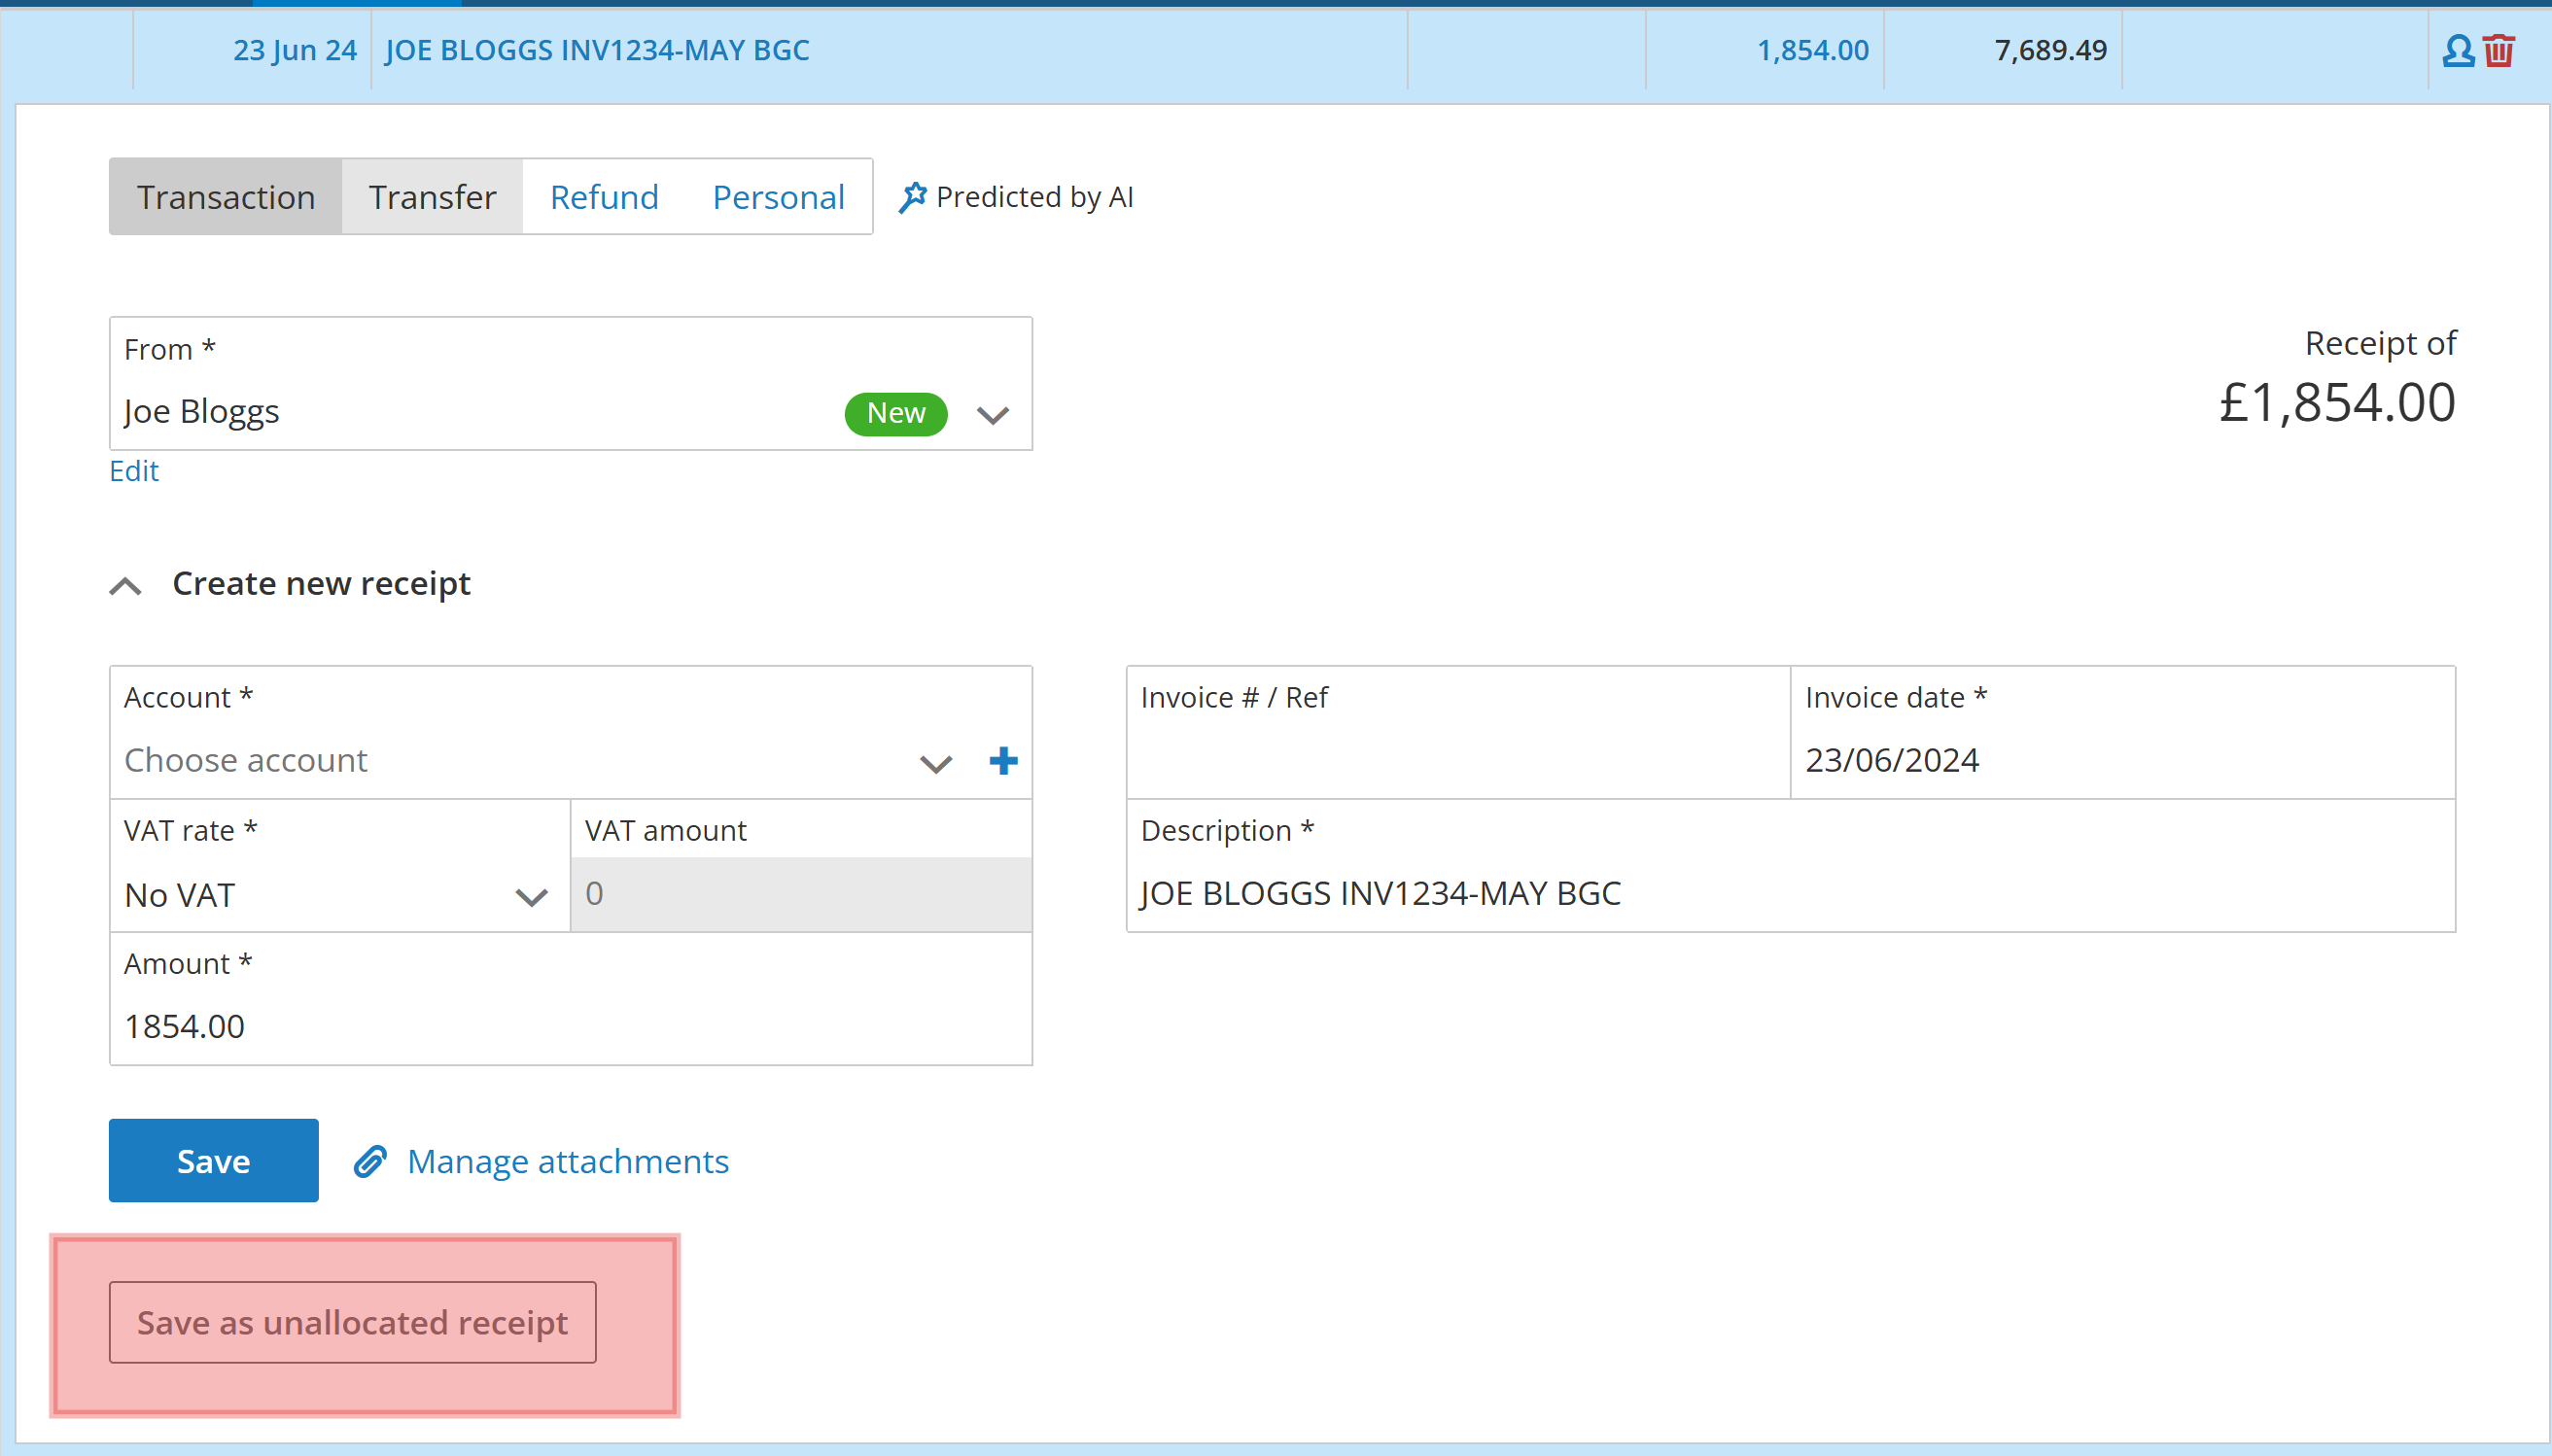2552x1456 pixels.
Task: Collapse the Create new receipt section
Action: pyautogui.click(x=126, y=585)
